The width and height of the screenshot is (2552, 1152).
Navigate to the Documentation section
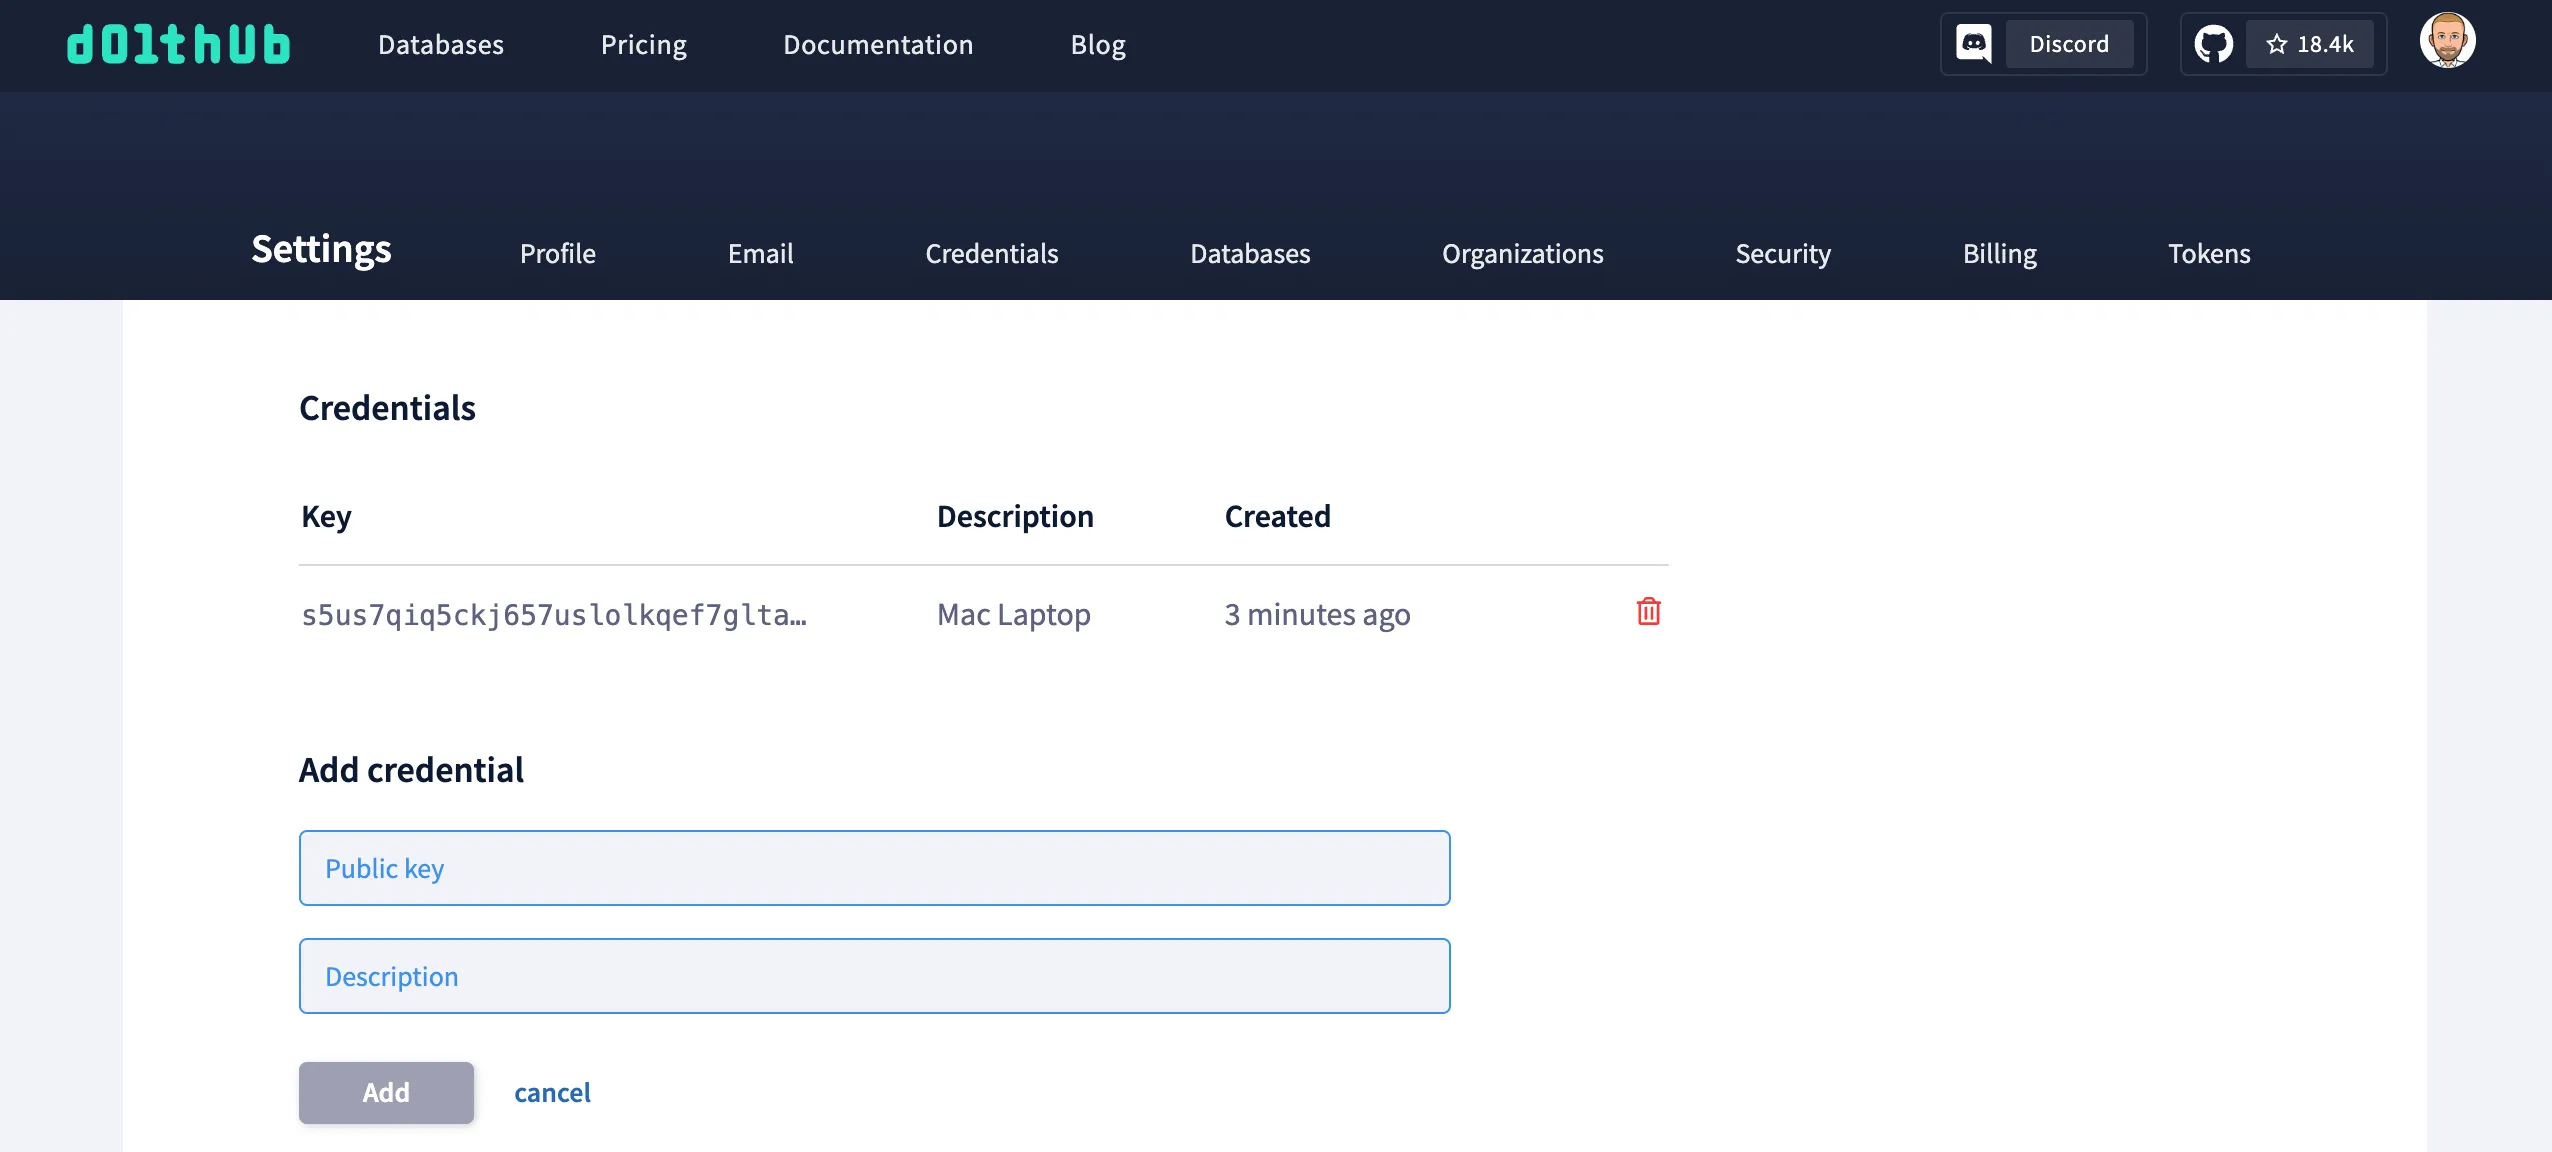pos(878,44)
